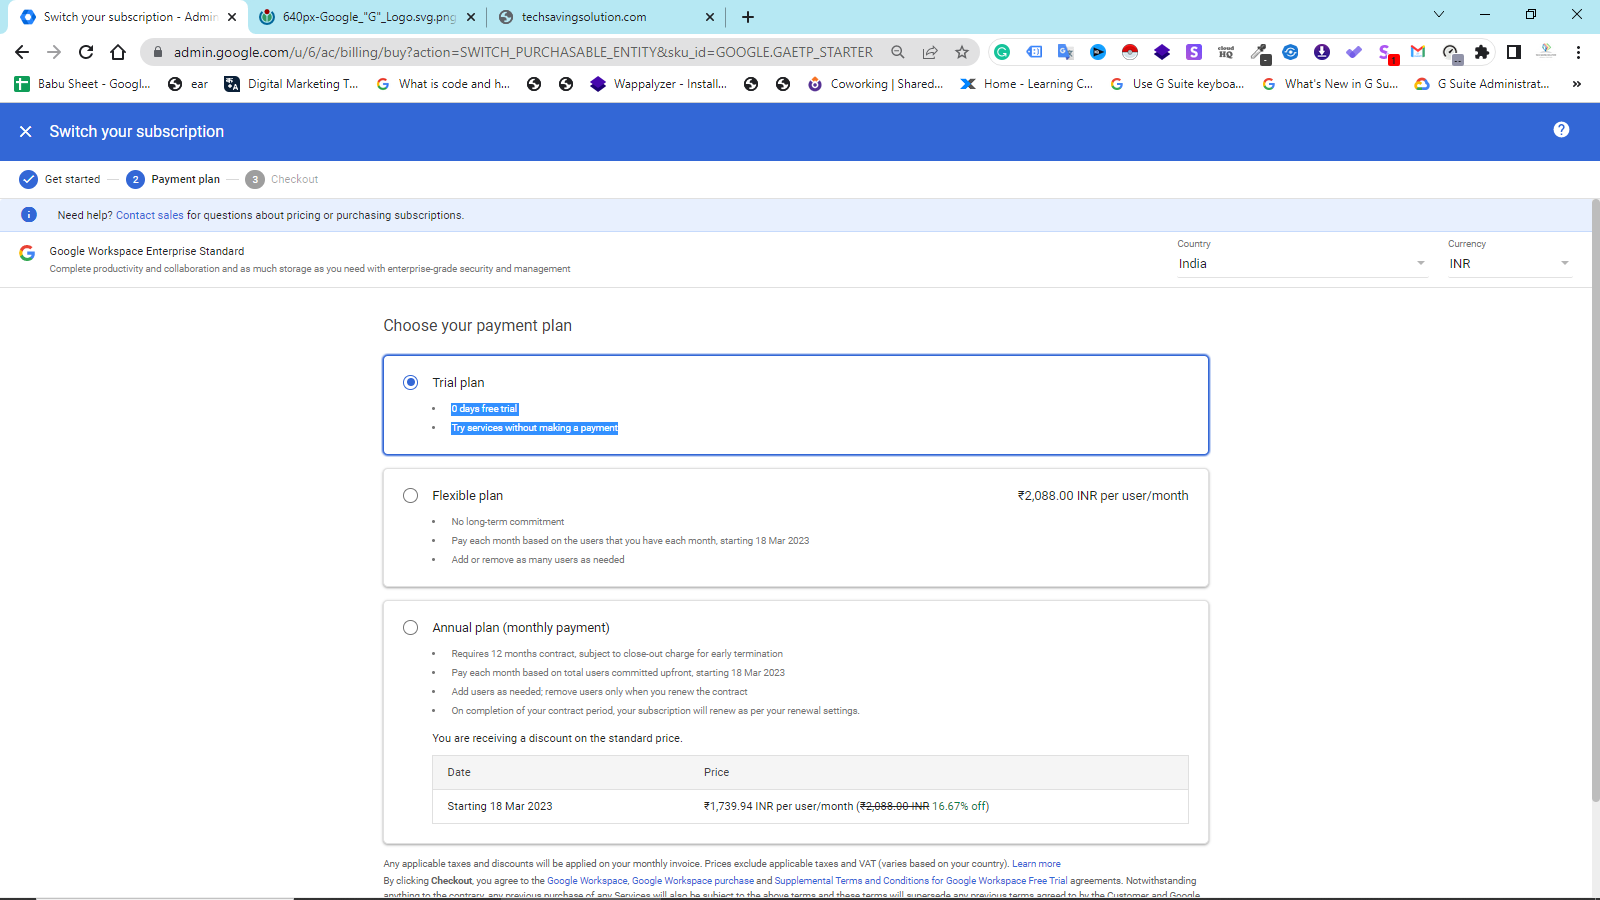This screenshot has width=1600, height=900.
Task: Open Babu Sheet bookmark
Action: pos(82,84)
